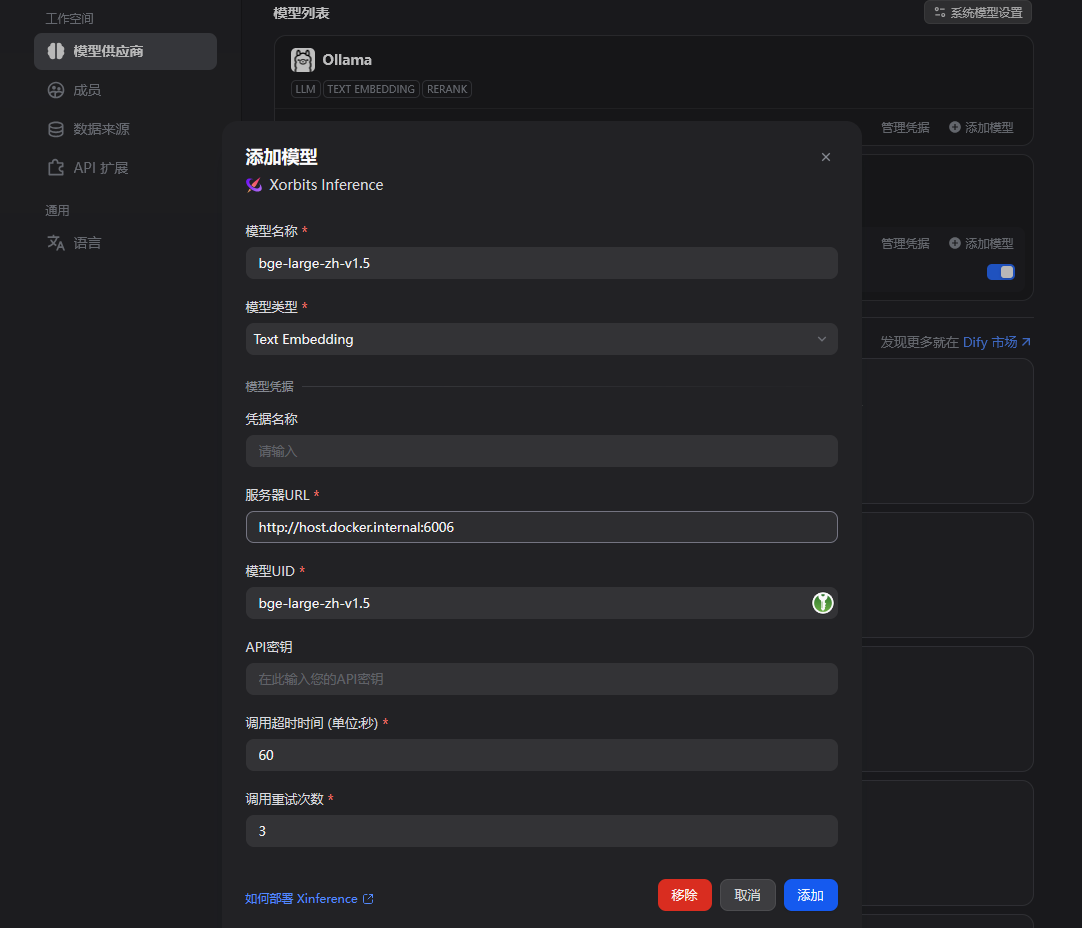
Task: Click the 取消 button
Action: point(747,895)
